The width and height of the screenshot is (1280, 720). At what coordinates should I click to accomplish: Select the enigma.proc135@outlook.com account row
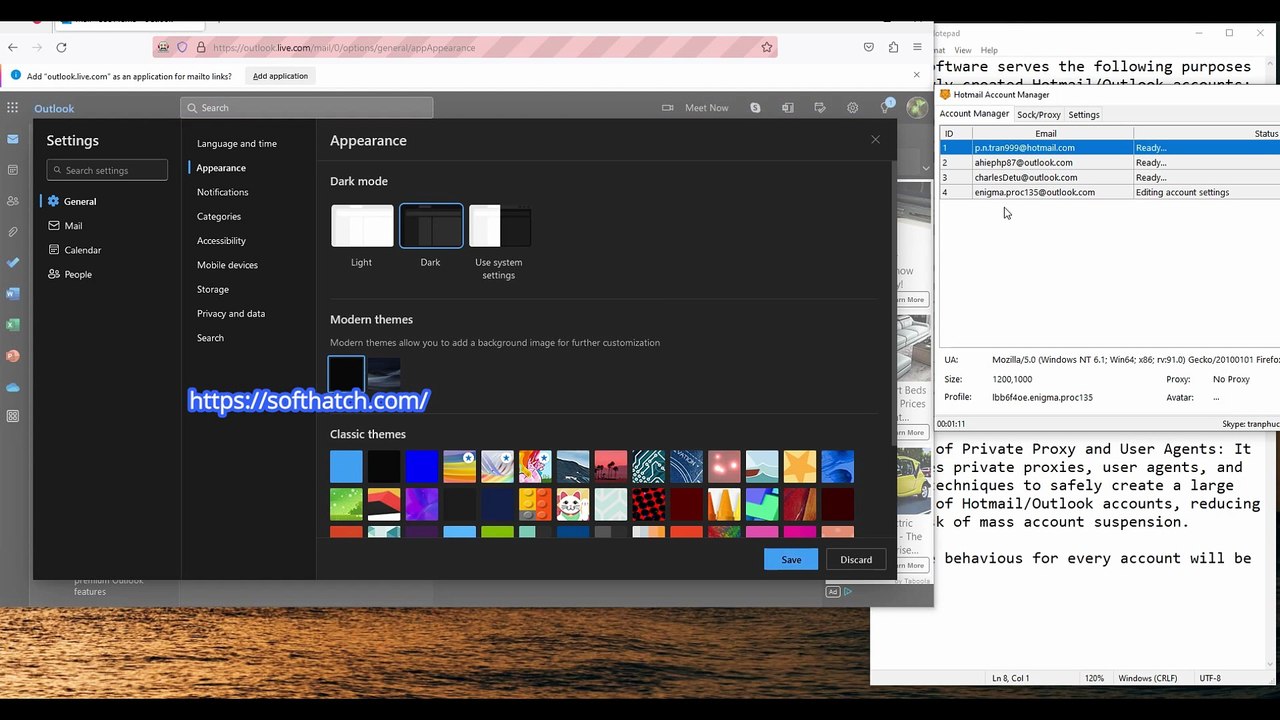(x=1109, y=192)
